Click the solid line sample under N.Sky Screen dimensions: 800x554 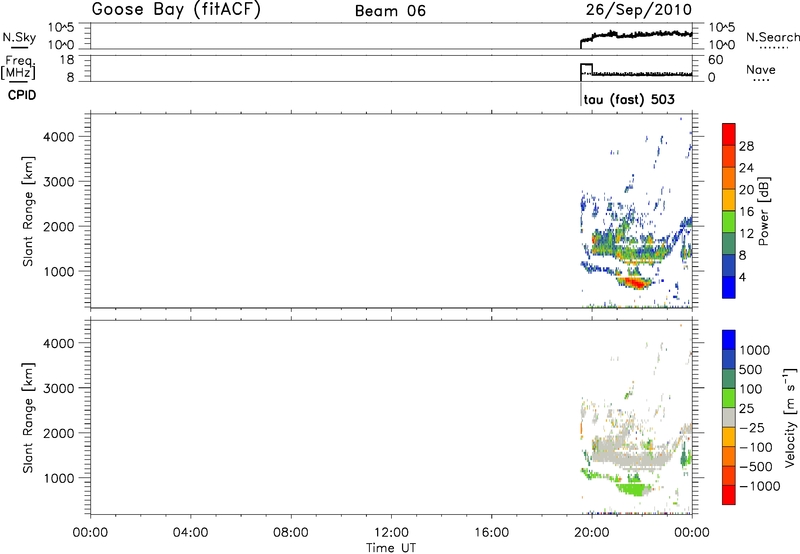(19, 47)
